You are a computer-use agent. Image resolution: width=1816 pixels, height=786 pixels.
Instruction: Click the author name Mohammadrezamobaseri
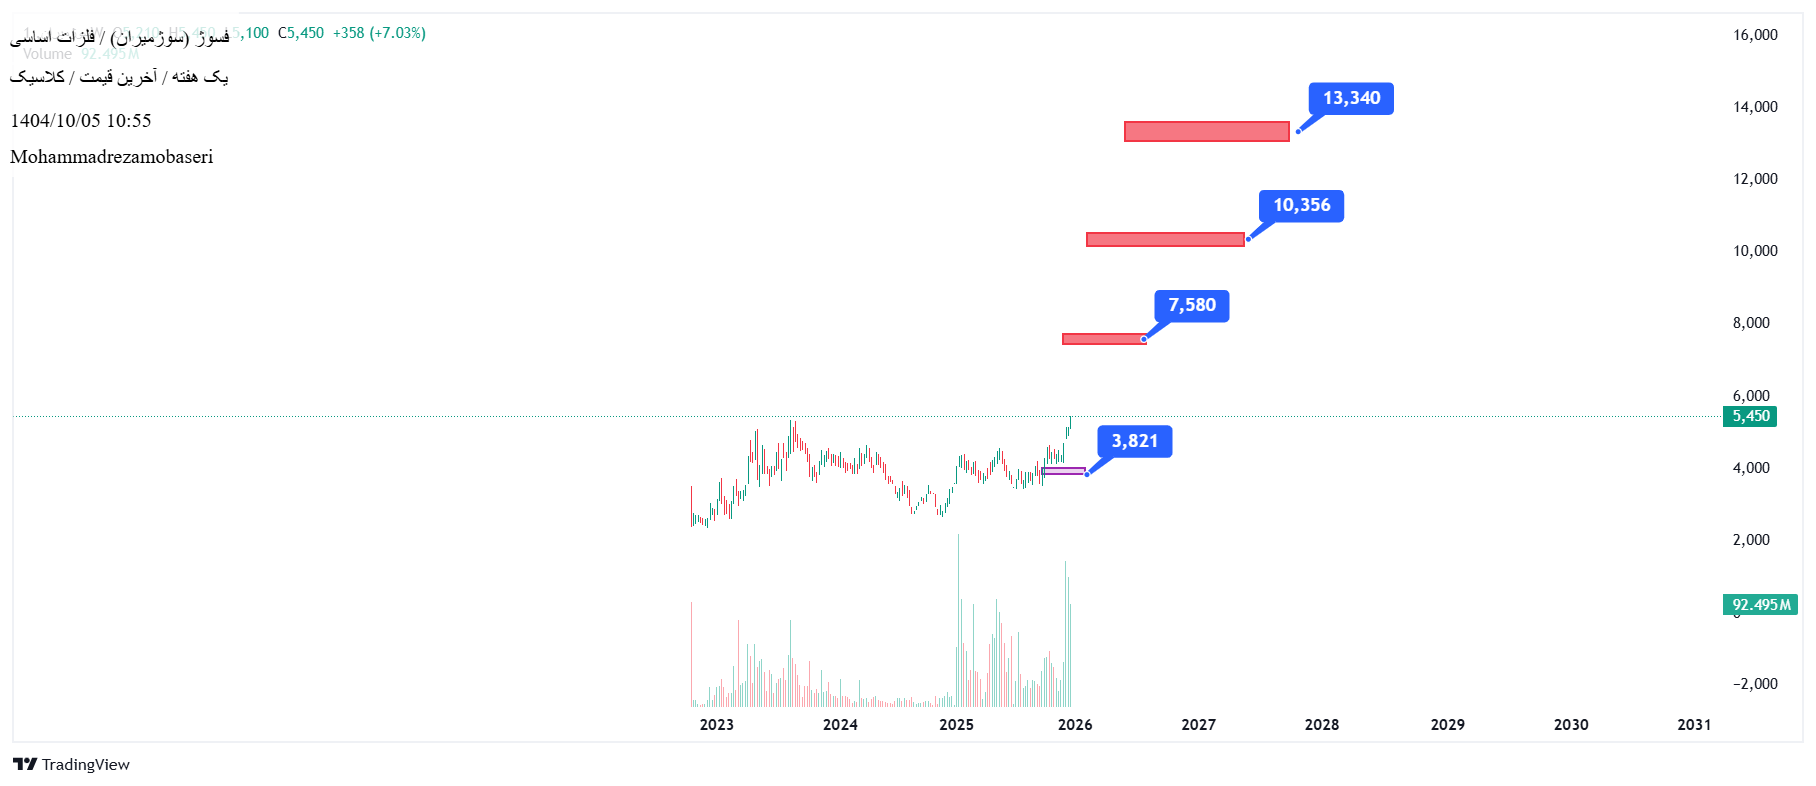point(111,157)
